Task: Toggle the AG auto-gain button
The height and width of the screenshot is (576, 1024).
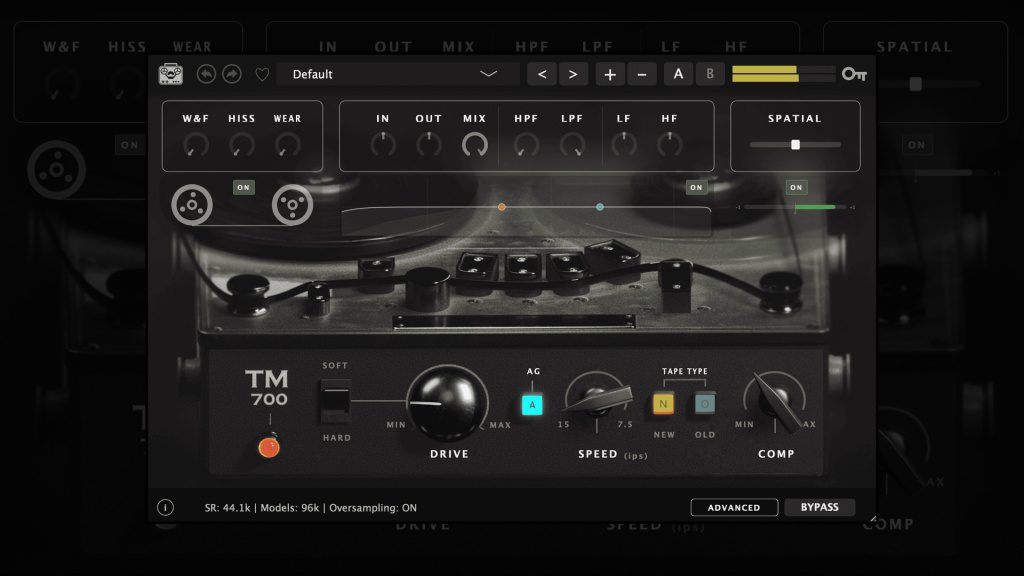Action: [533, 404]
